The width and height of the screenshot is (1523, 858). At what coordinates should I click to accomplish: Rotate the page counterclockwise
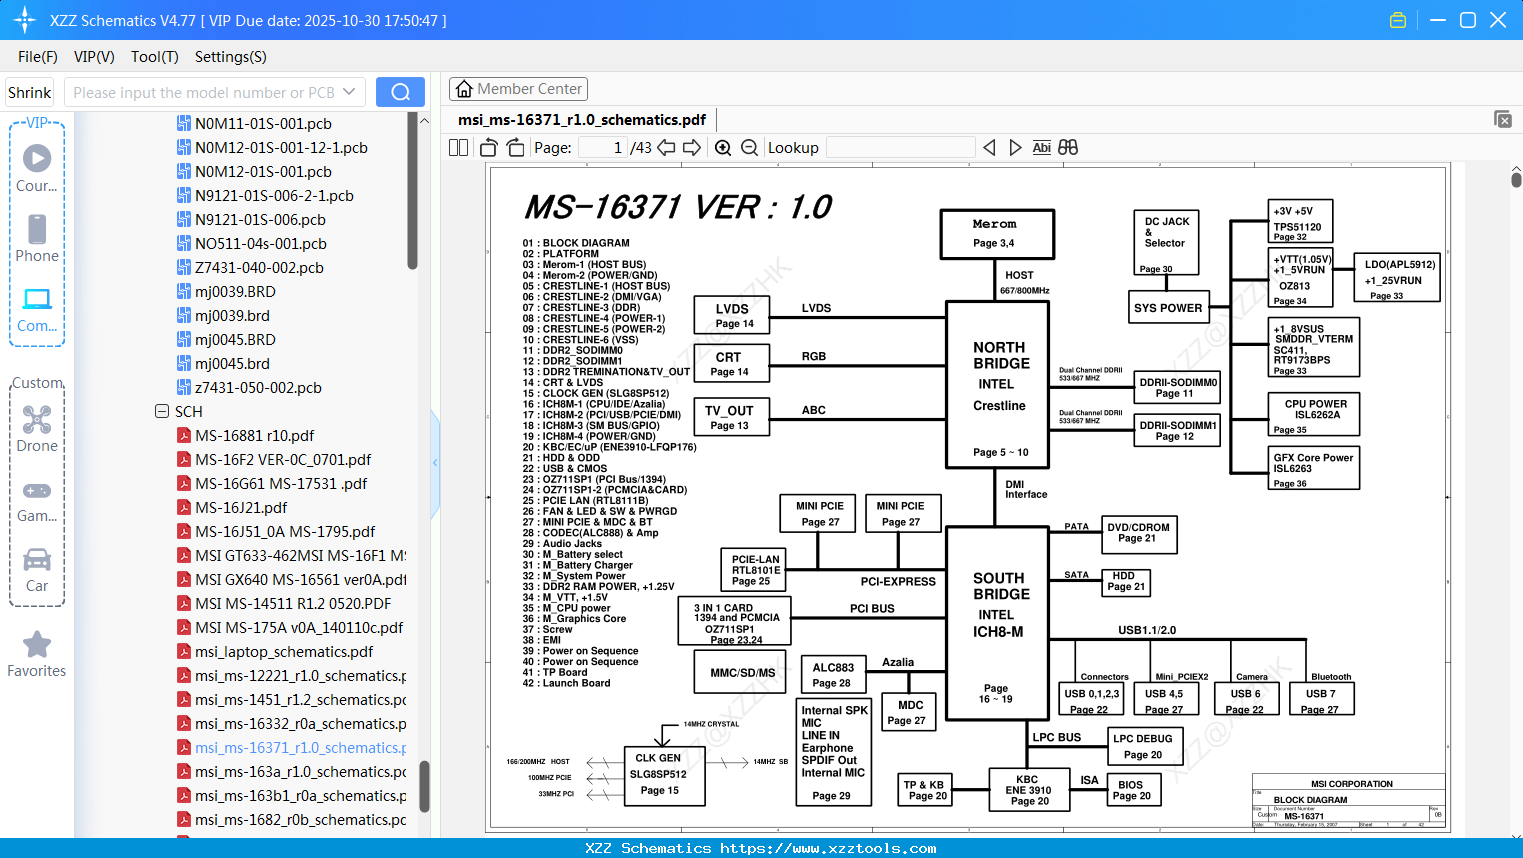point(489,148)
